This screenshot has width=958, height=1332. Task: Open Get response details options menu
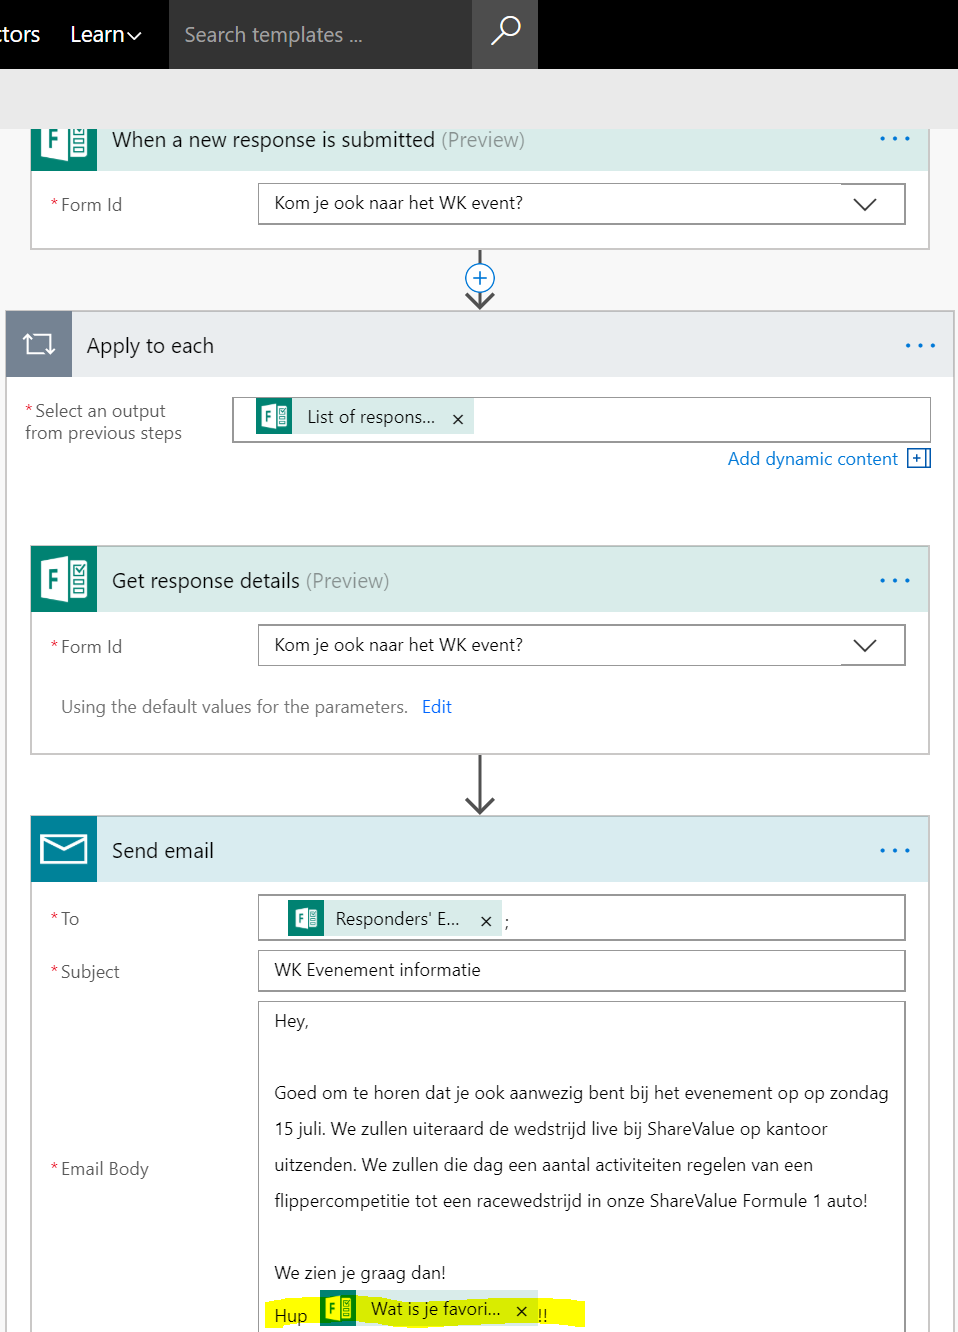click(x=895, y=581)
